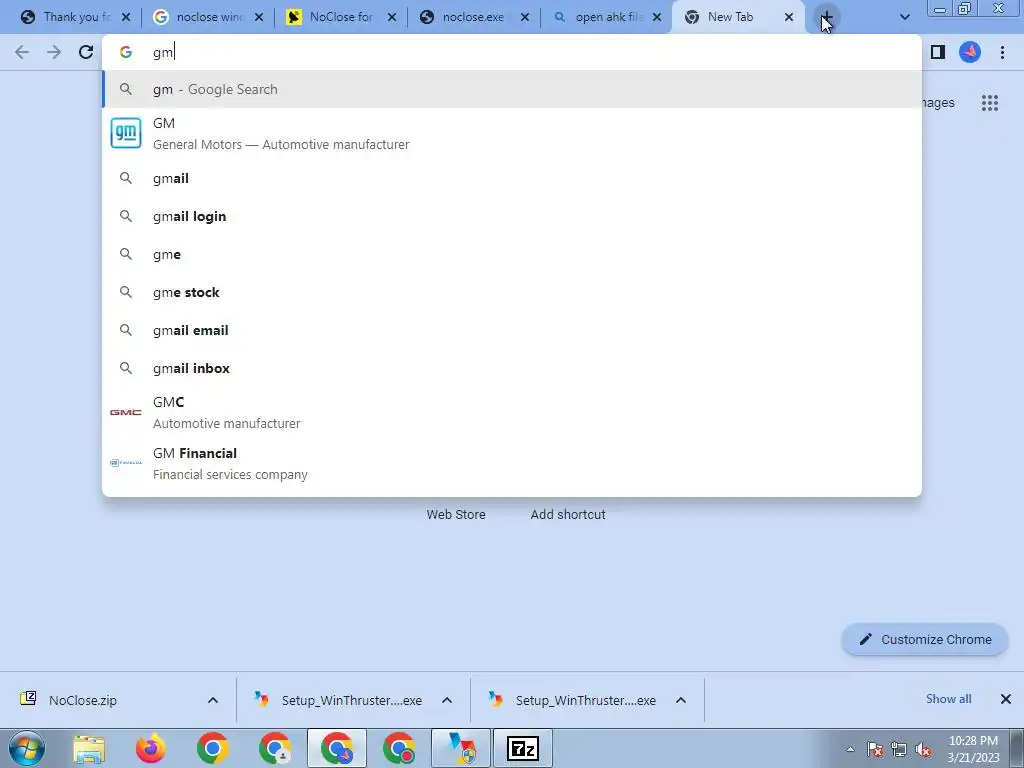Select the GM General Motors suggestion
This screenshot has height=768, width=1024.
point(512,133)
